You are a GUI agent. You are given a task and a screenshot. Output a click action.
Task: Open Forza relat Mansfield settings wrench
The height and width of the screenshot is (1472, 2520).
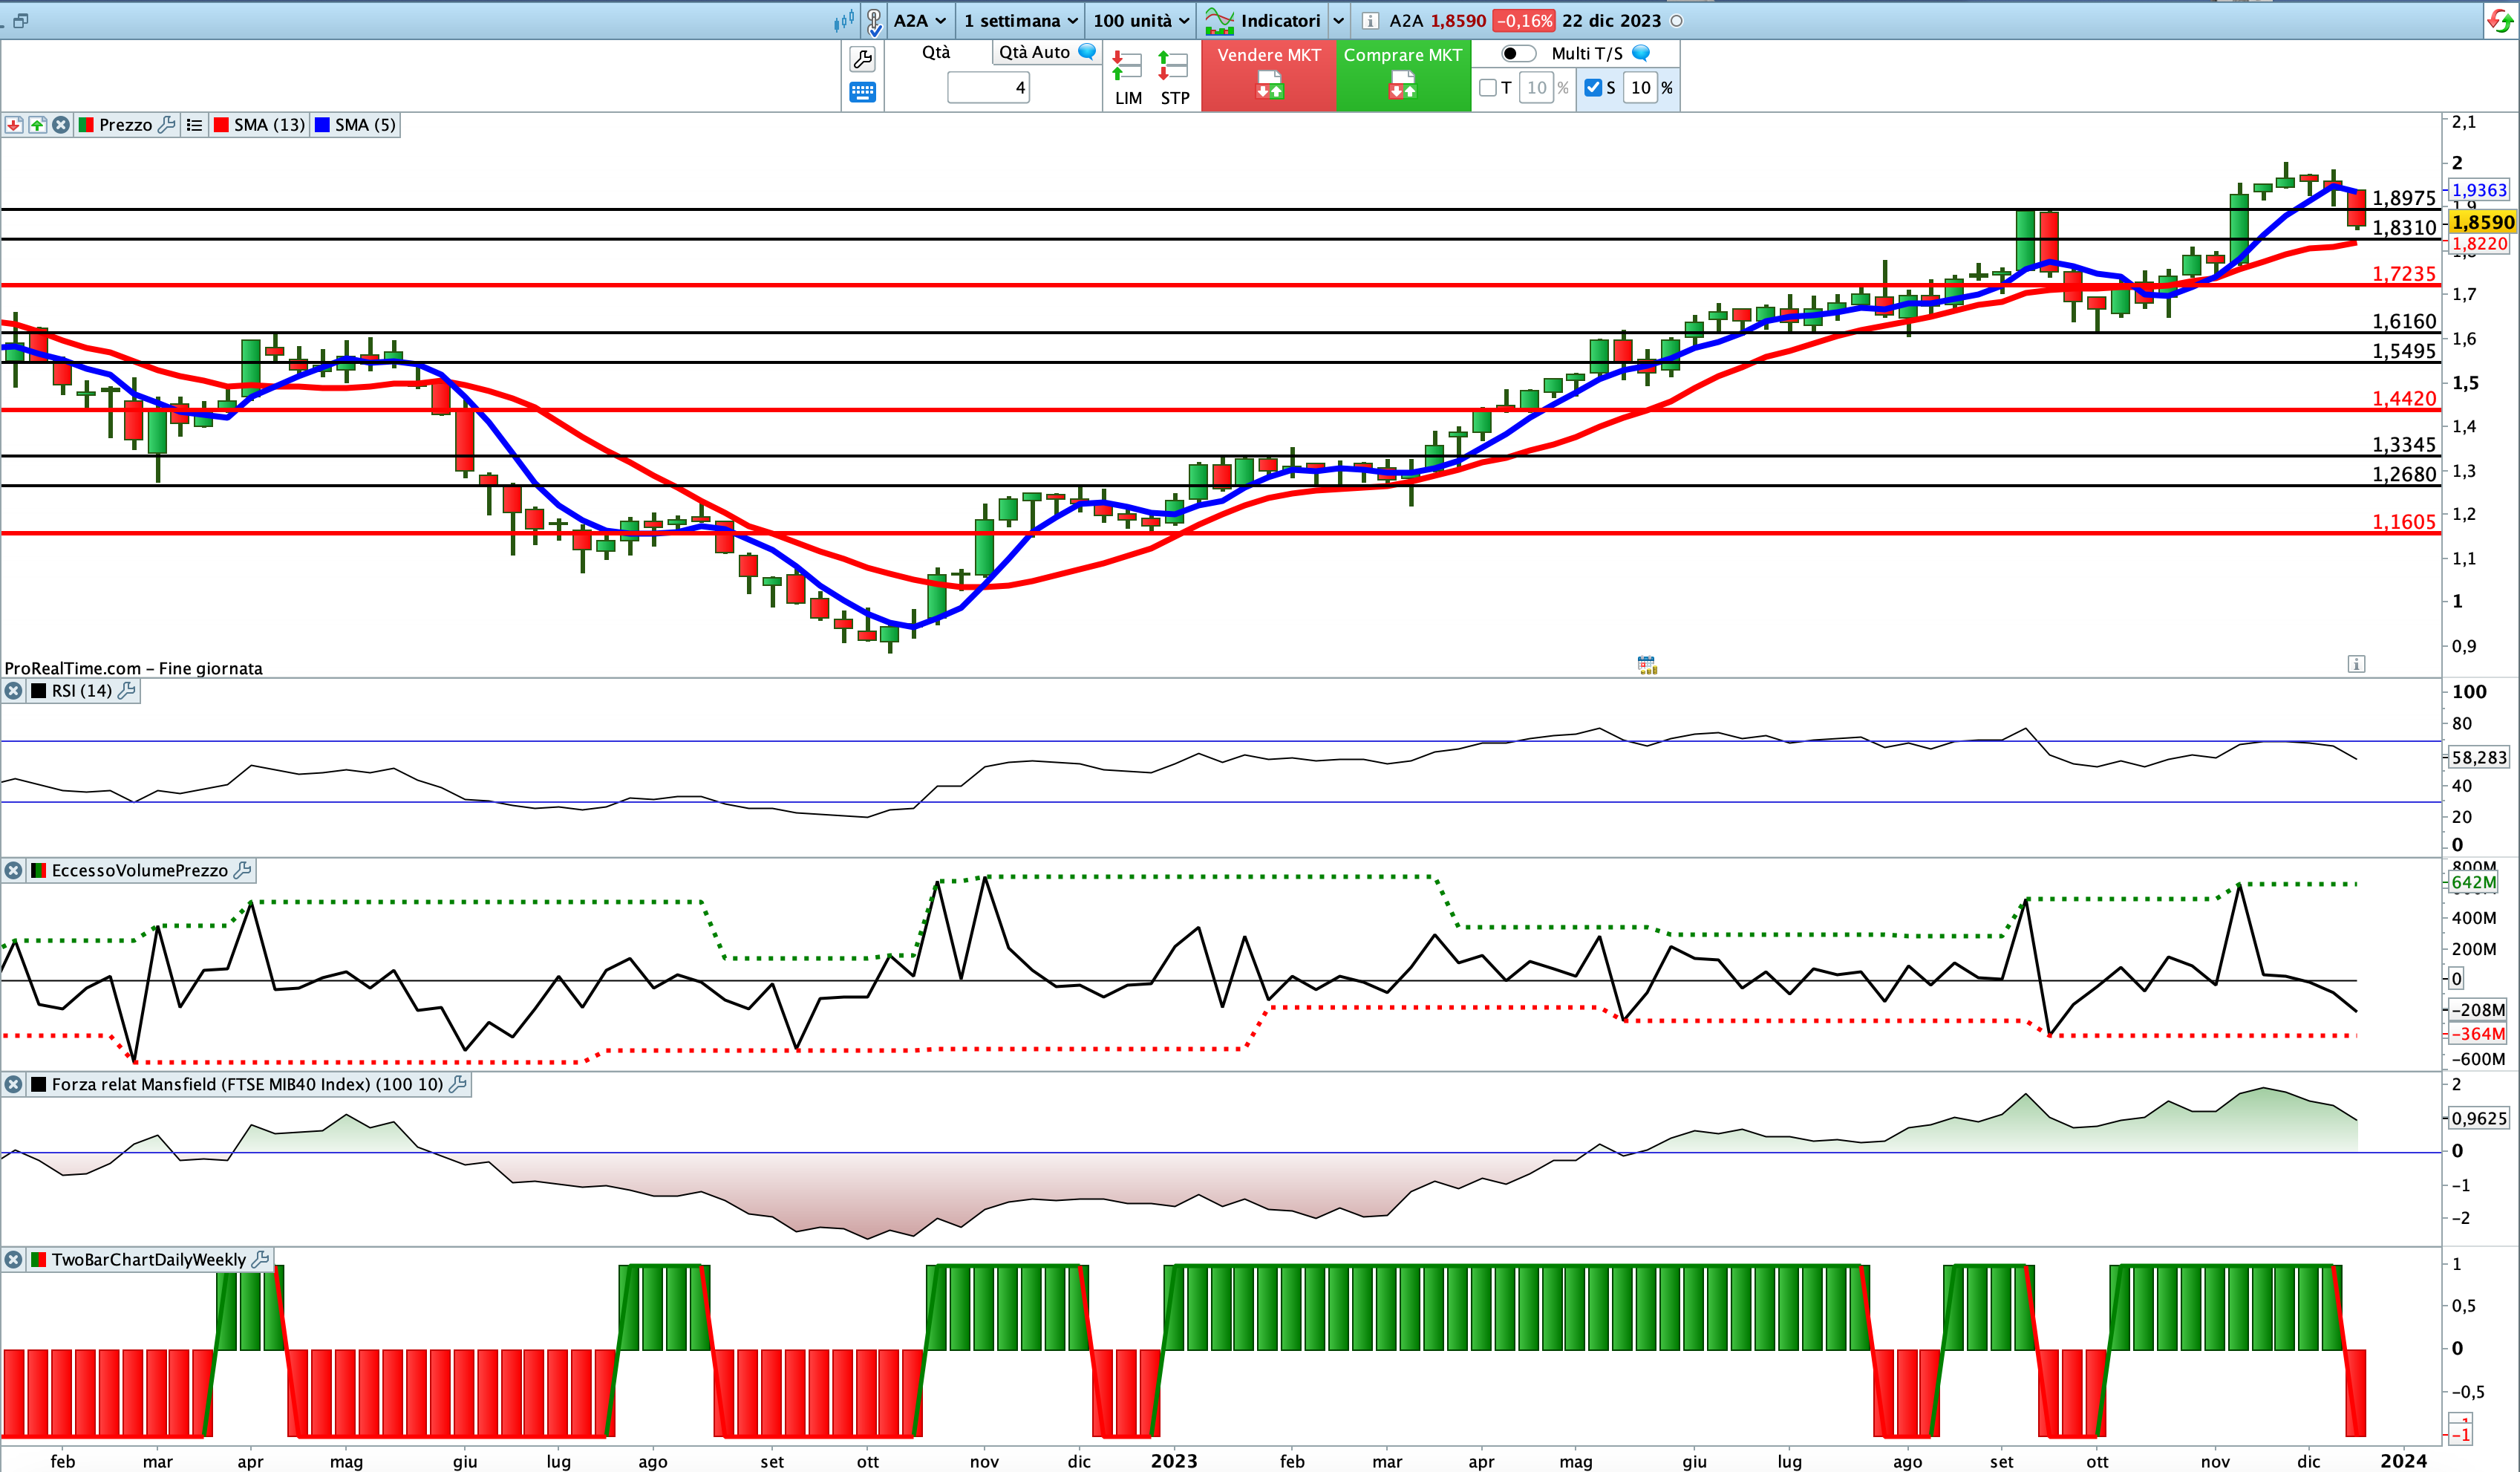458,1084
